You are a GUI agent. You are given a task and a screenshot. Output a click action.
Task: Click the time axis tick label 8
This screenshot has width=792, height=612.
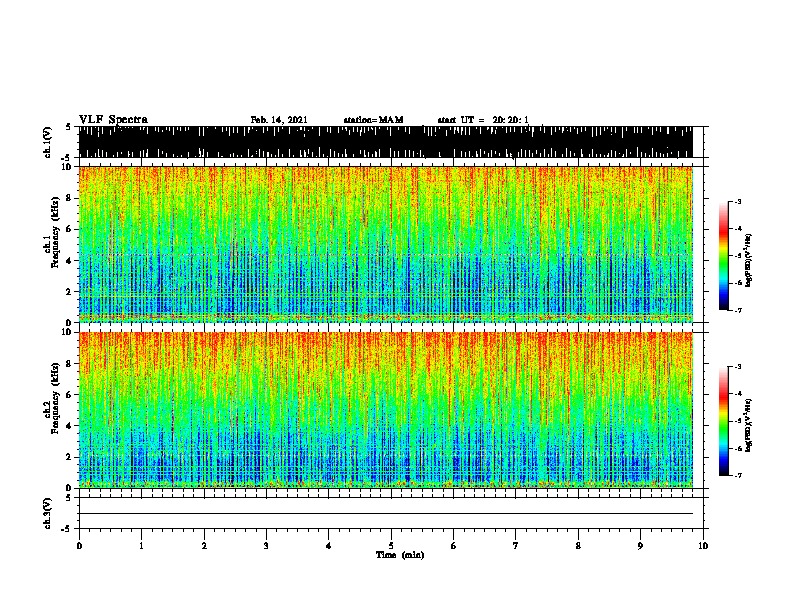(x=578, y=545)
